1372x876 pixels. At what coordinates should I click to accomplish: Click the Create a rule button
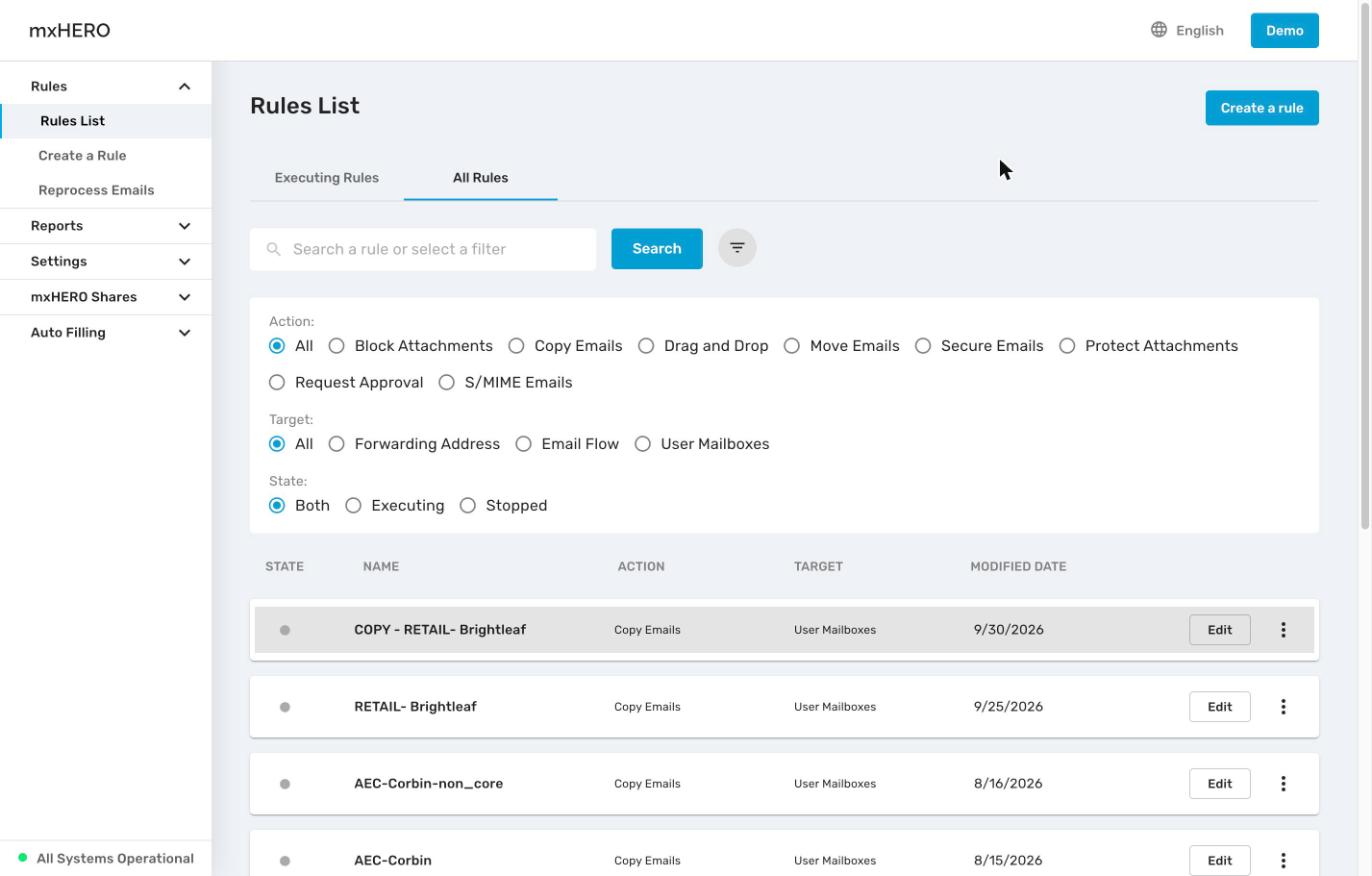pyautogui.click(x=1262, y=108)
